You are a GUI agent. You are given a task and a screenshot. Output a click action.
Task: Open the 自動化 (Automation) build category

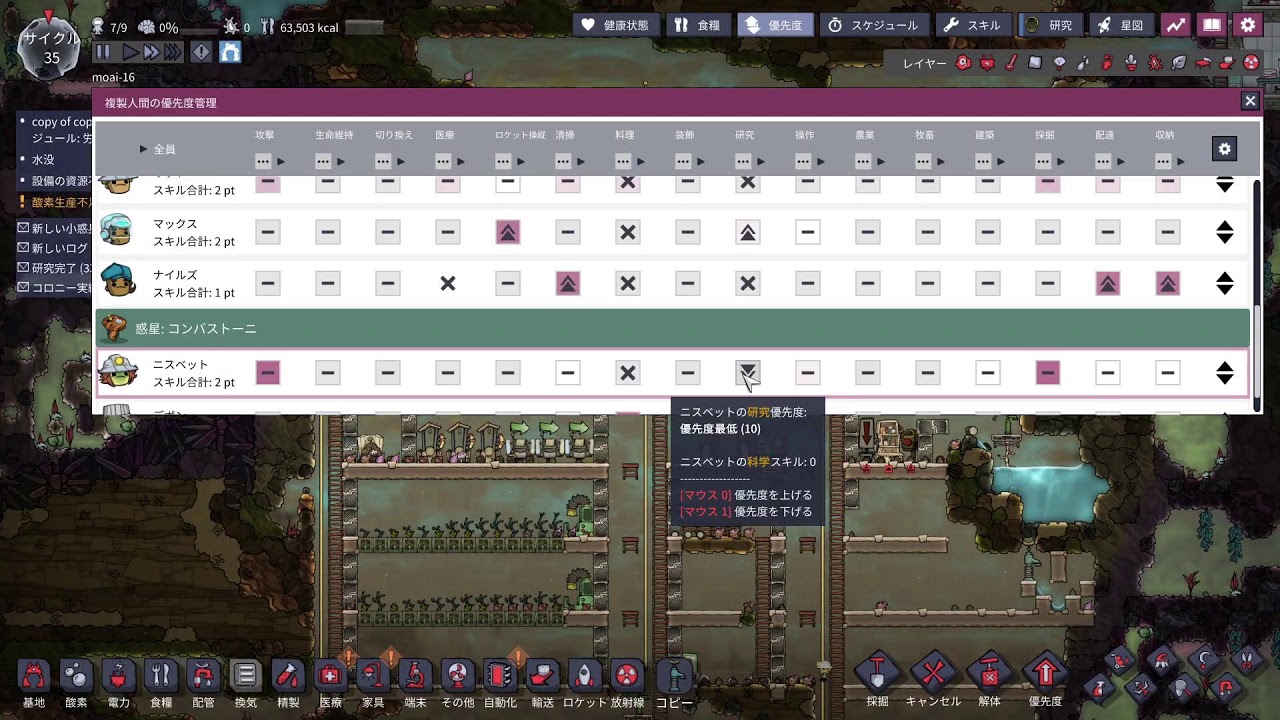pos(500,677)
